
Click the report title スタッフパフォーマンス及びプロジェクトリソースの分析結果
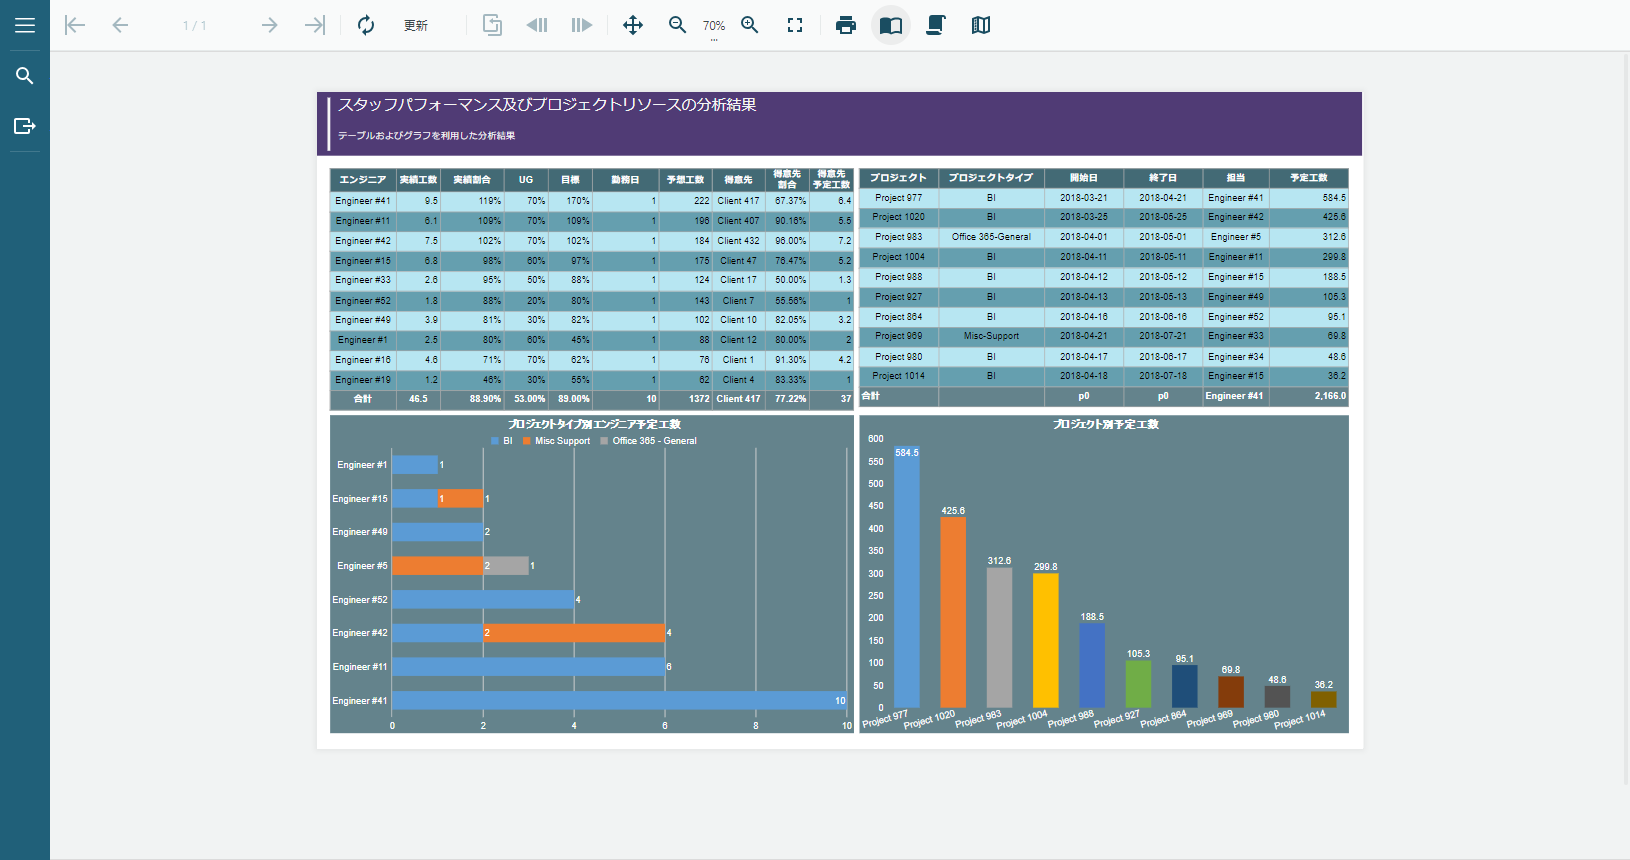coord(547,105)
